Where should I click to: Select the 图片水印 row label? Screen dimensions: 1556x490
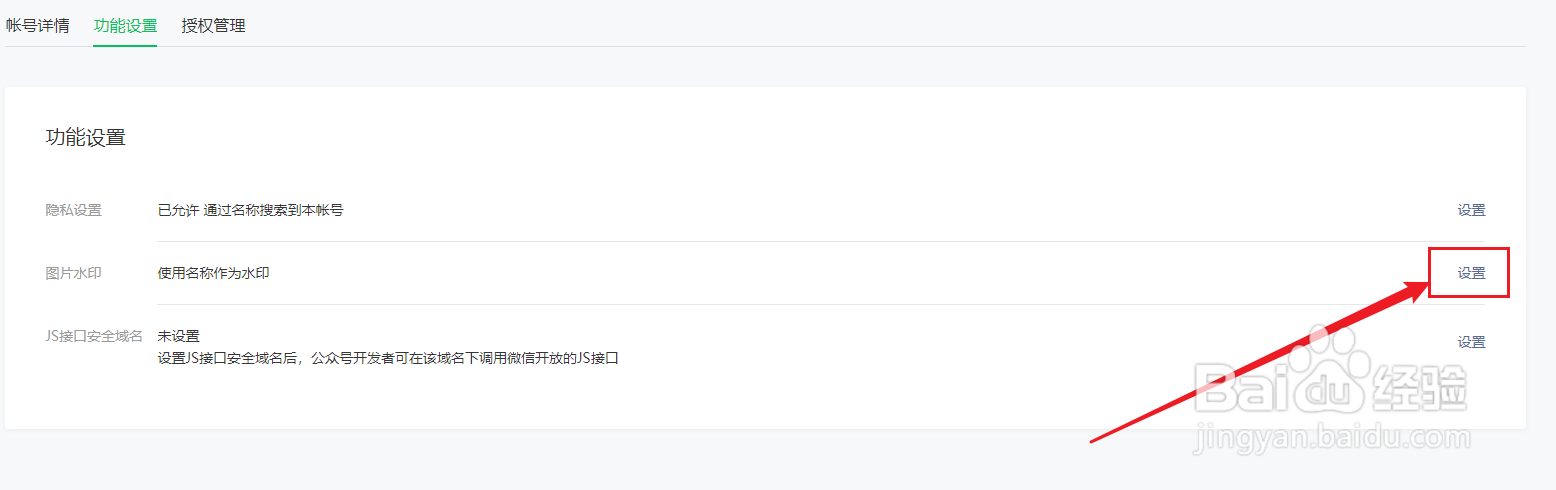(74, 273)
